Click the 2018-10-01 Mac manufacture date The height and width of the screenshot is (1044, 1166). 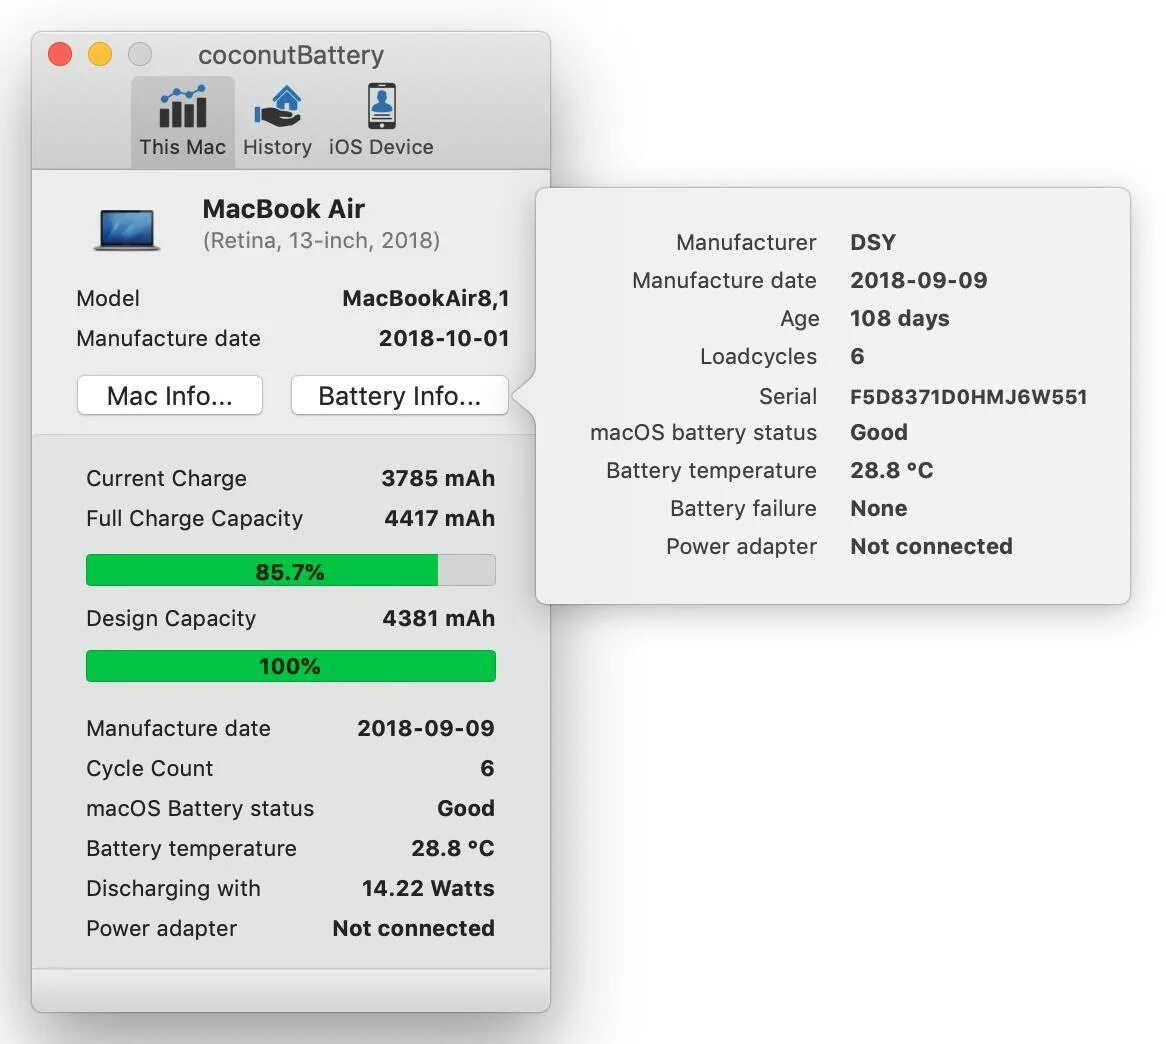coord(445,338)
